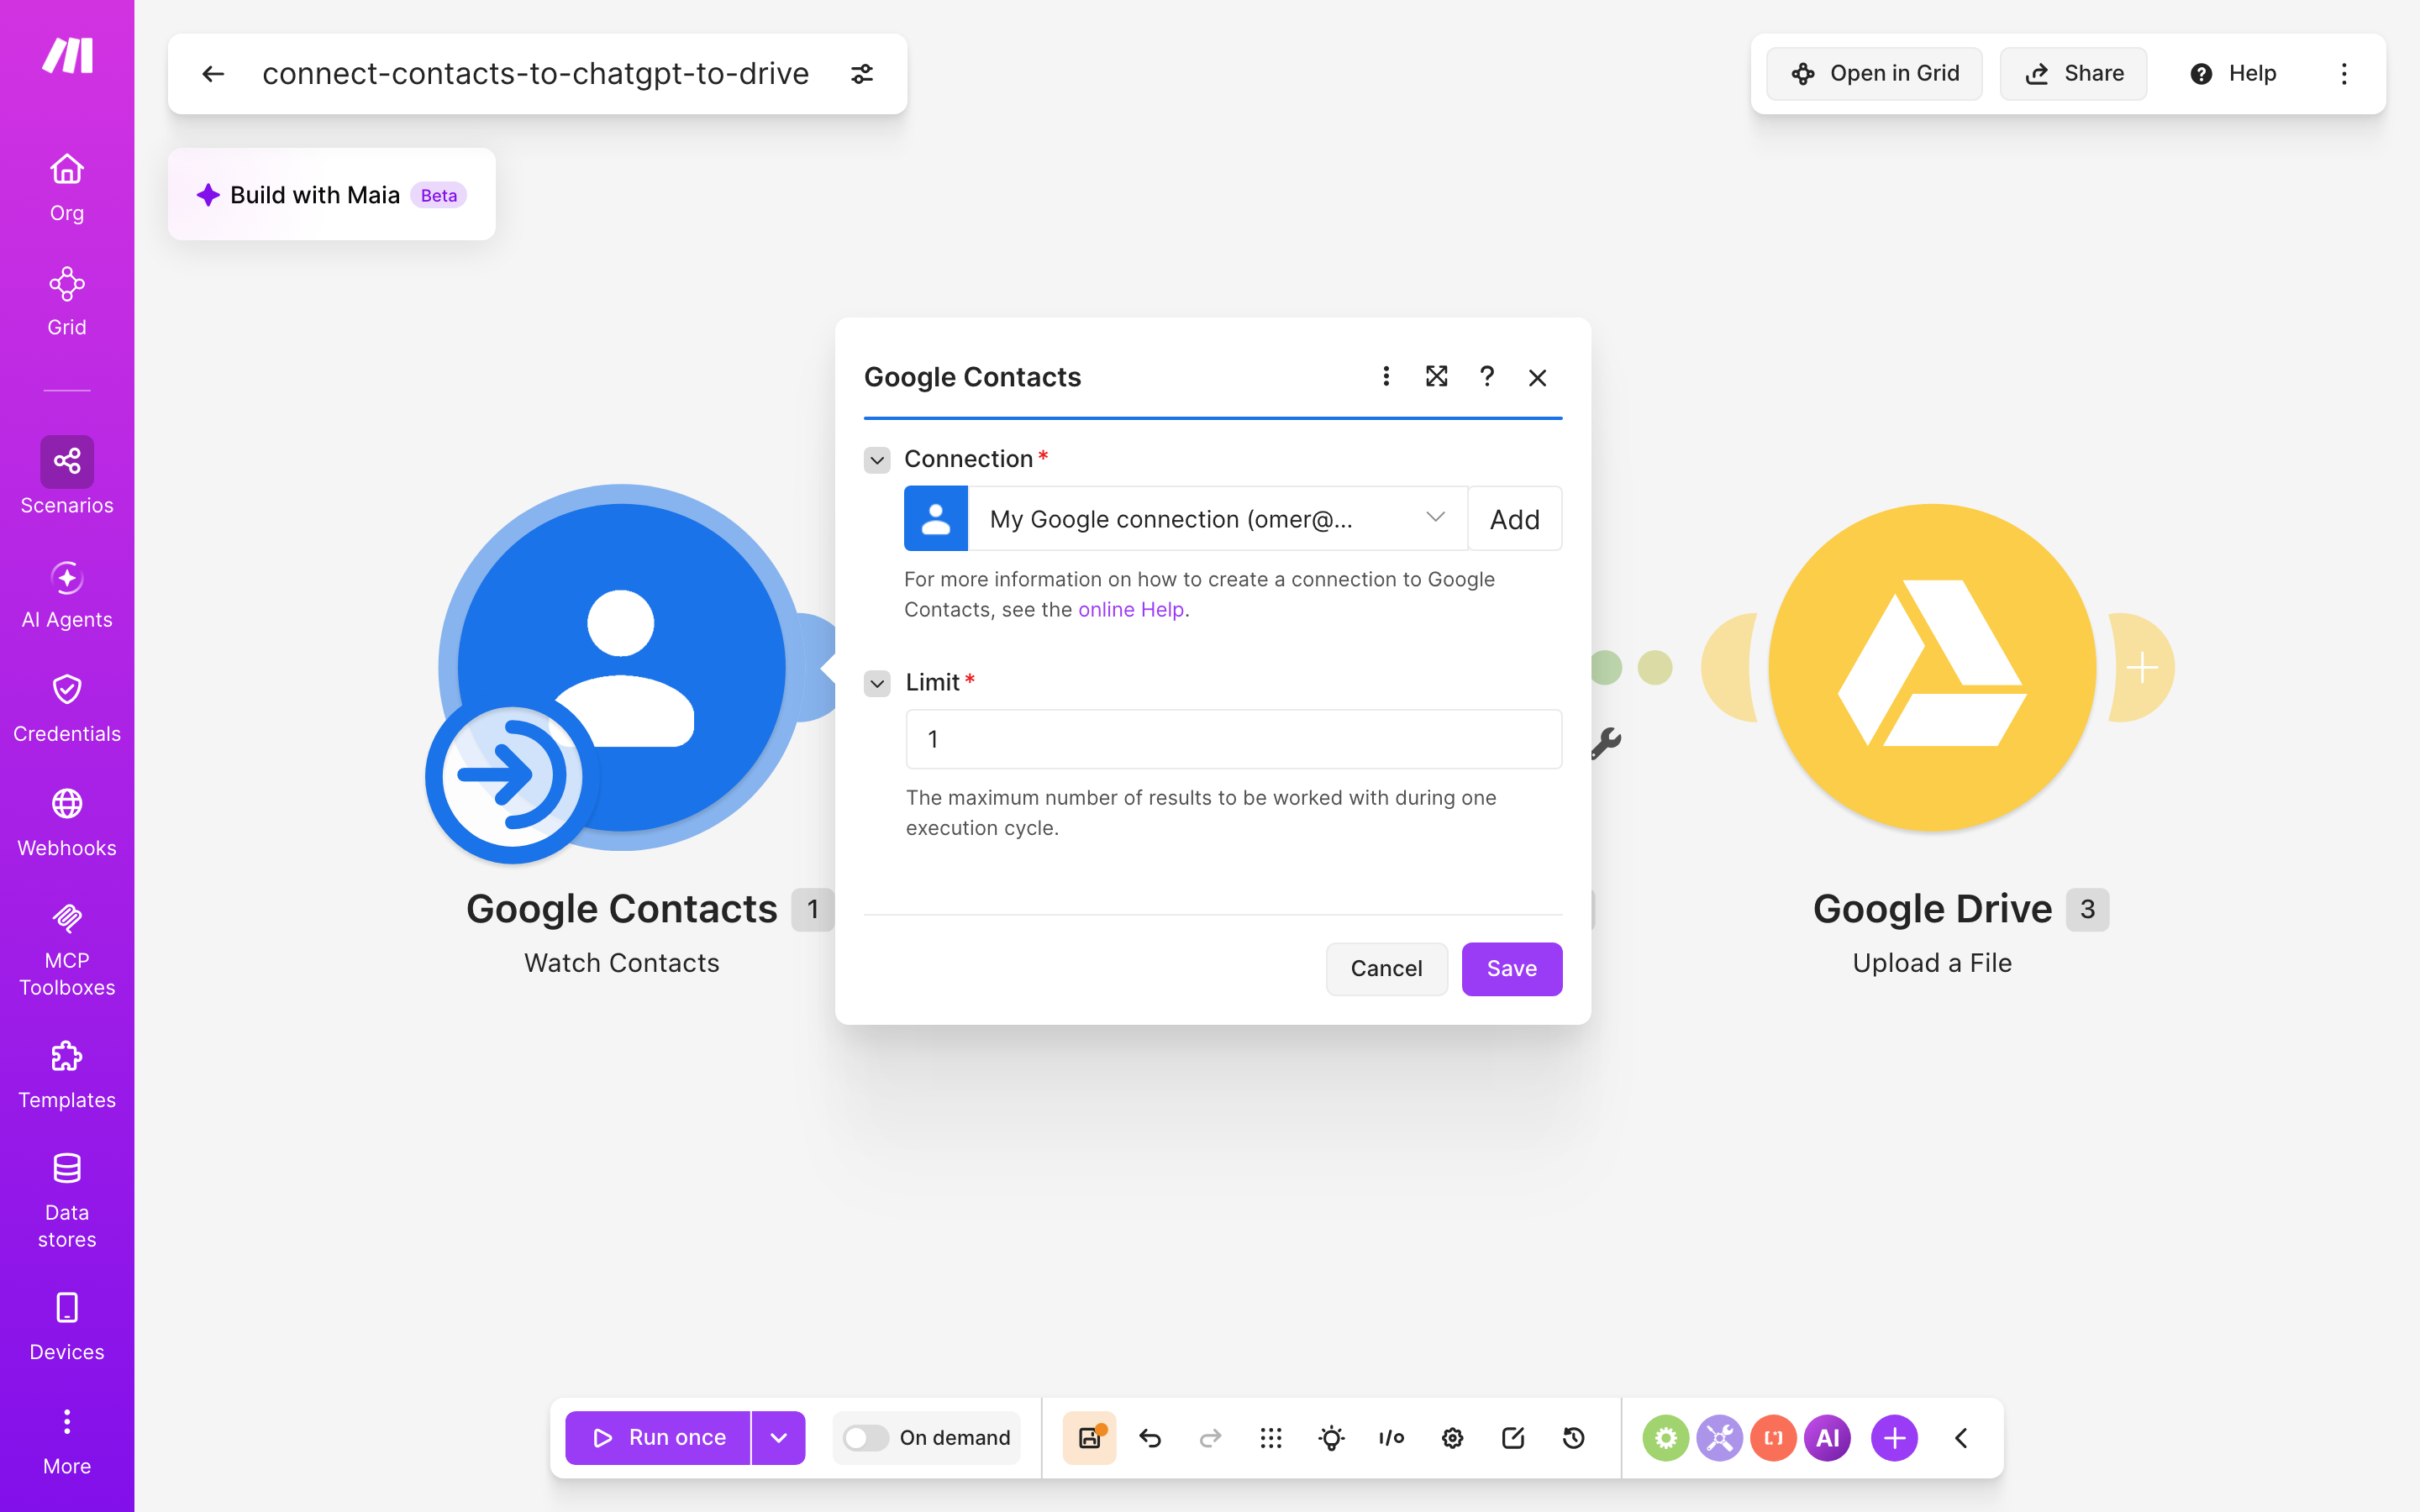Screen dimensions: 2420x1512
Task: Click the wrench icon on route
Action: point(1606,743)
